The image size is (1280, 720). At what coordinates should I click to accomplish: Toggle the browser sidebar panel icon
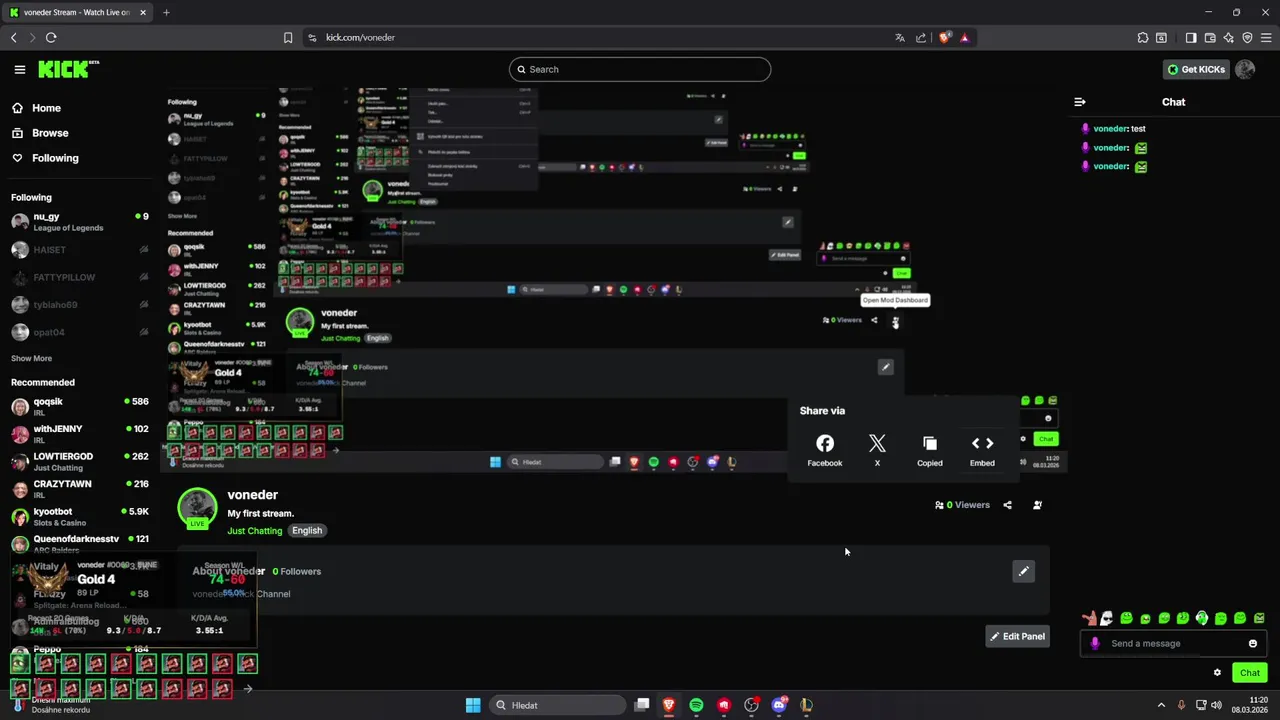(1191, 37)
